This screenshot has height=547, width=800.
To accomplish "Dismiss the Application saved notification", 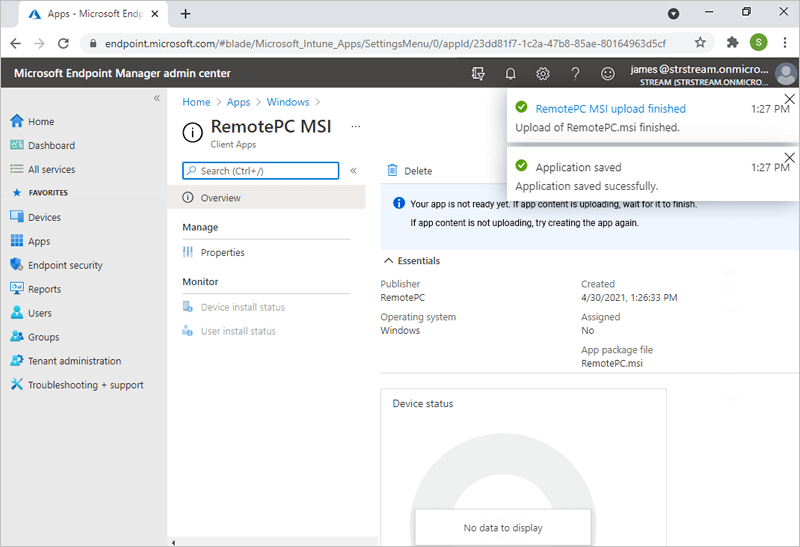I will click(x=789, y=158).
